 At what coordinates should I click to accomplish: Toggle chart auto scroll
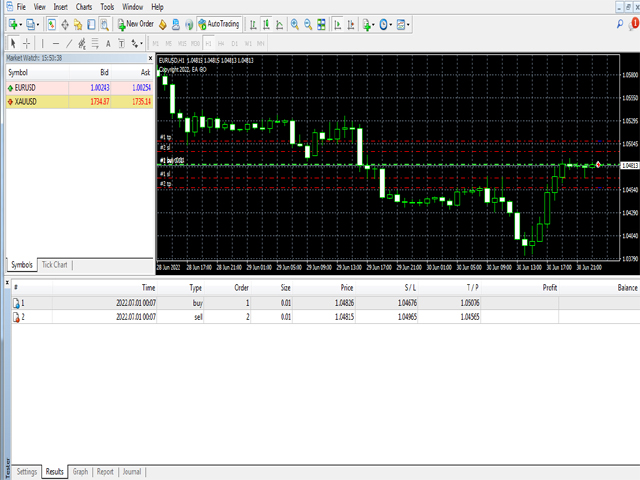tap(338, 24)
